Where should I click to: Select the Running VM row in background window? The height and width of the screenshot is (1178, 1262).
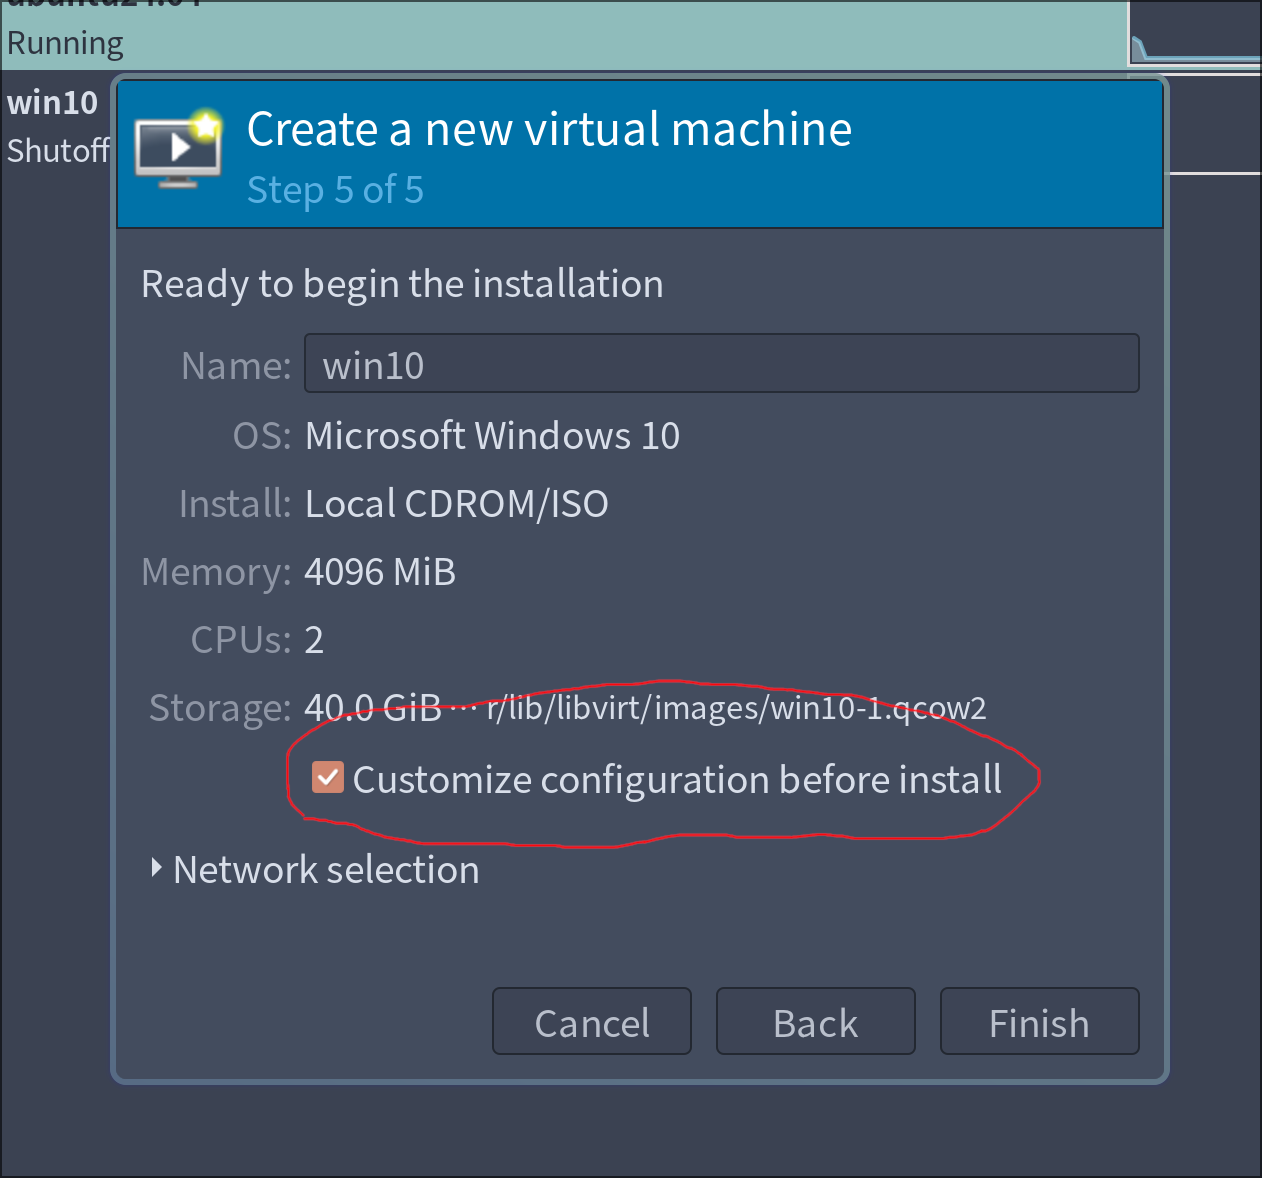564,36
